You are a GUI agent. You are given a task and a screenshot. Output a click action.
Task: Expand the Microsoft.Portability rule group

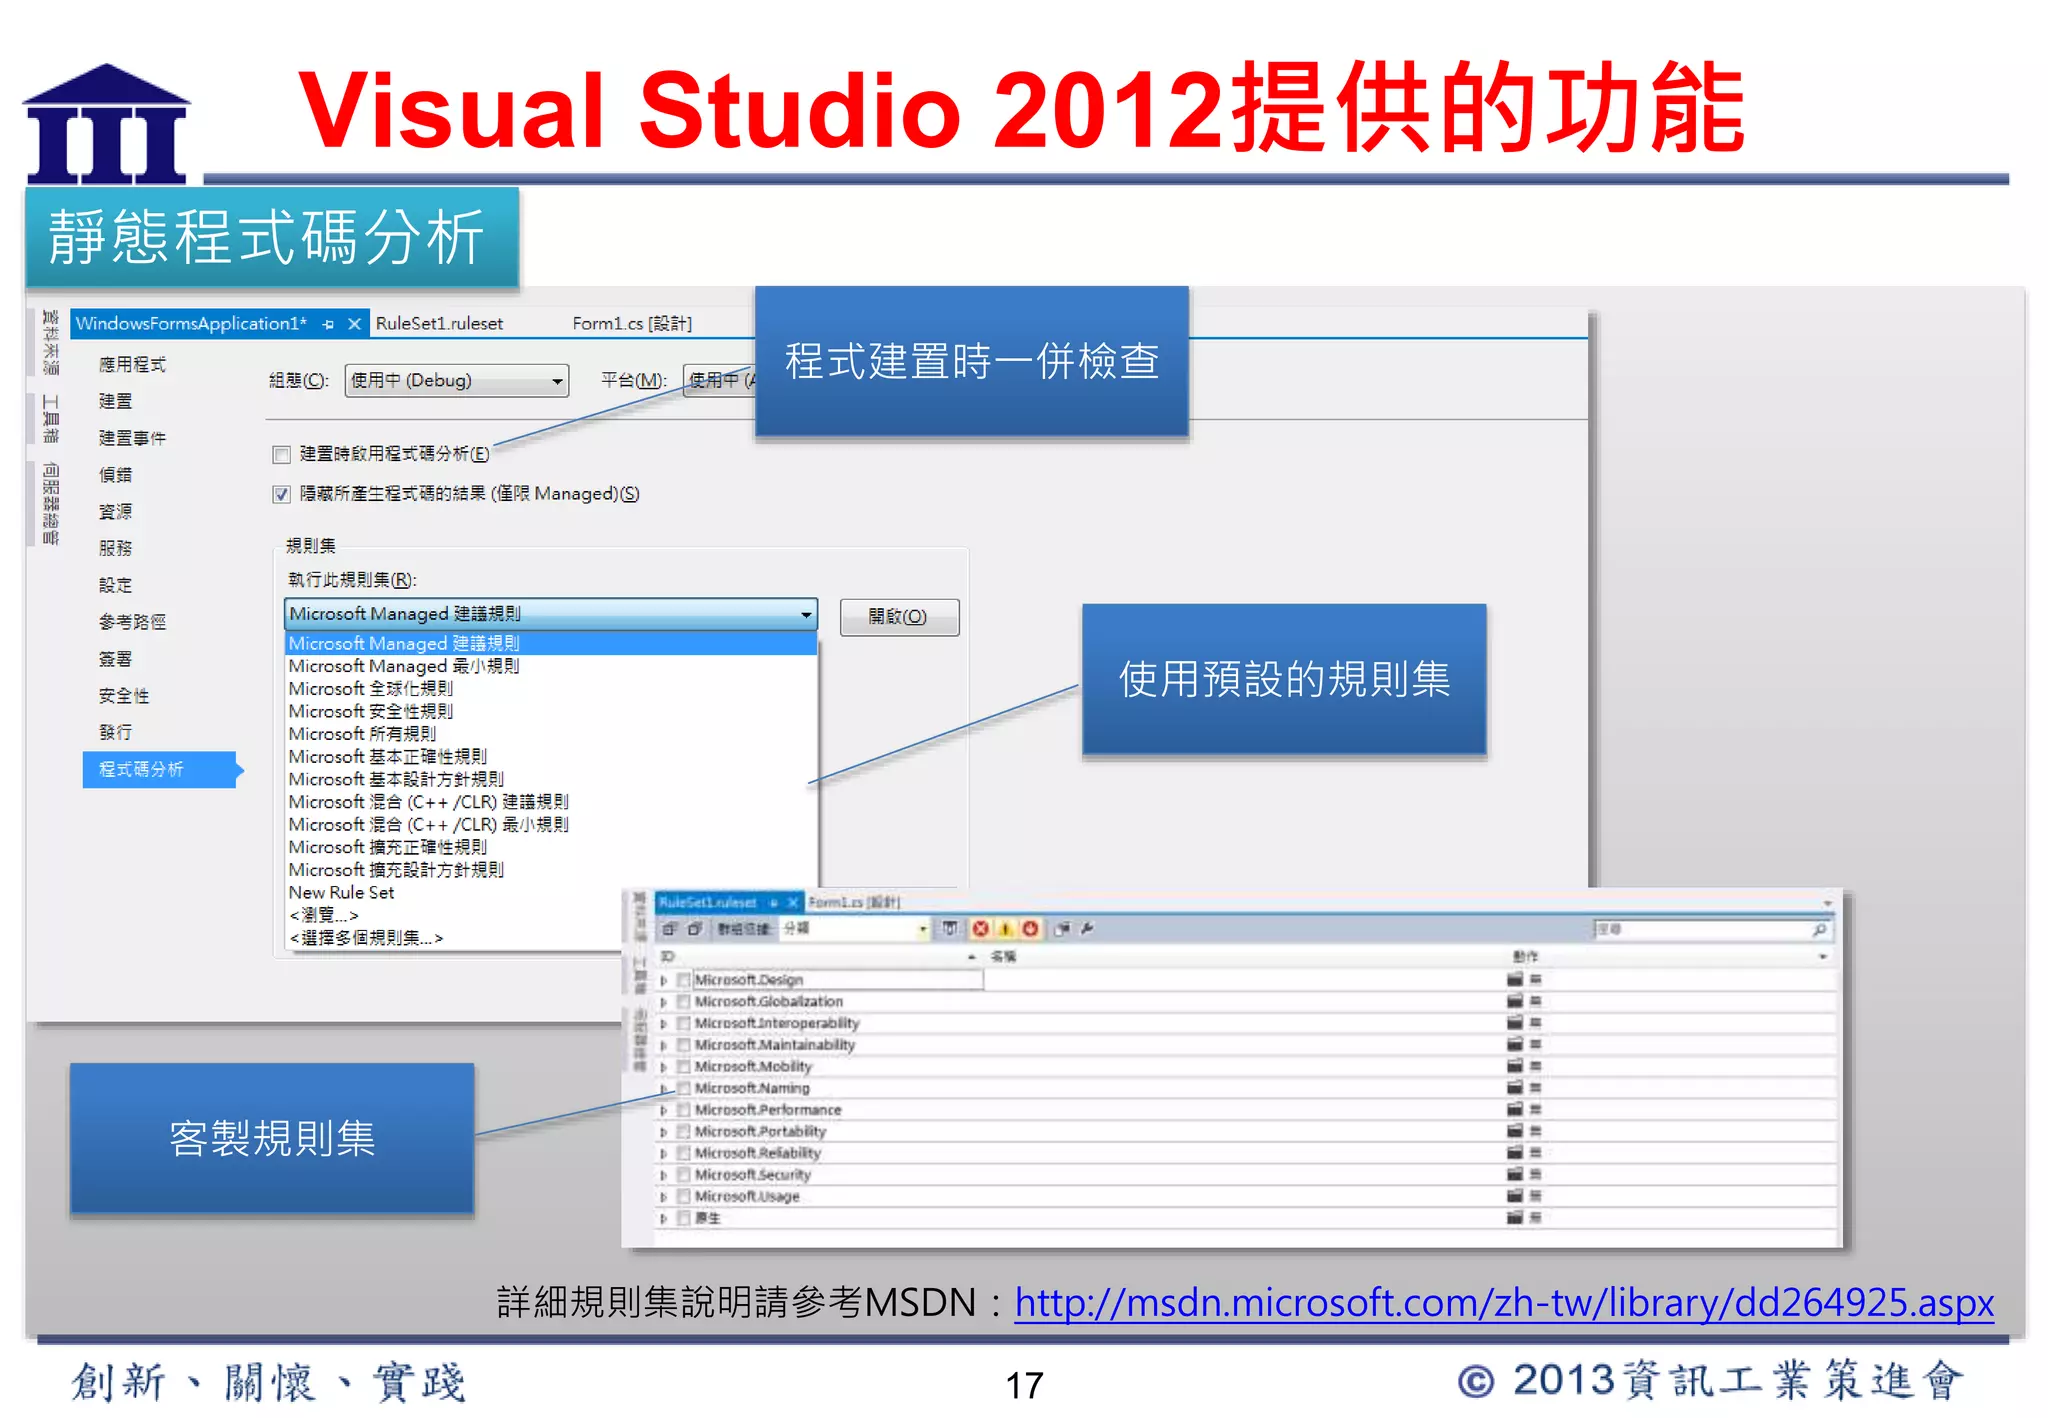click(663, 1131)
